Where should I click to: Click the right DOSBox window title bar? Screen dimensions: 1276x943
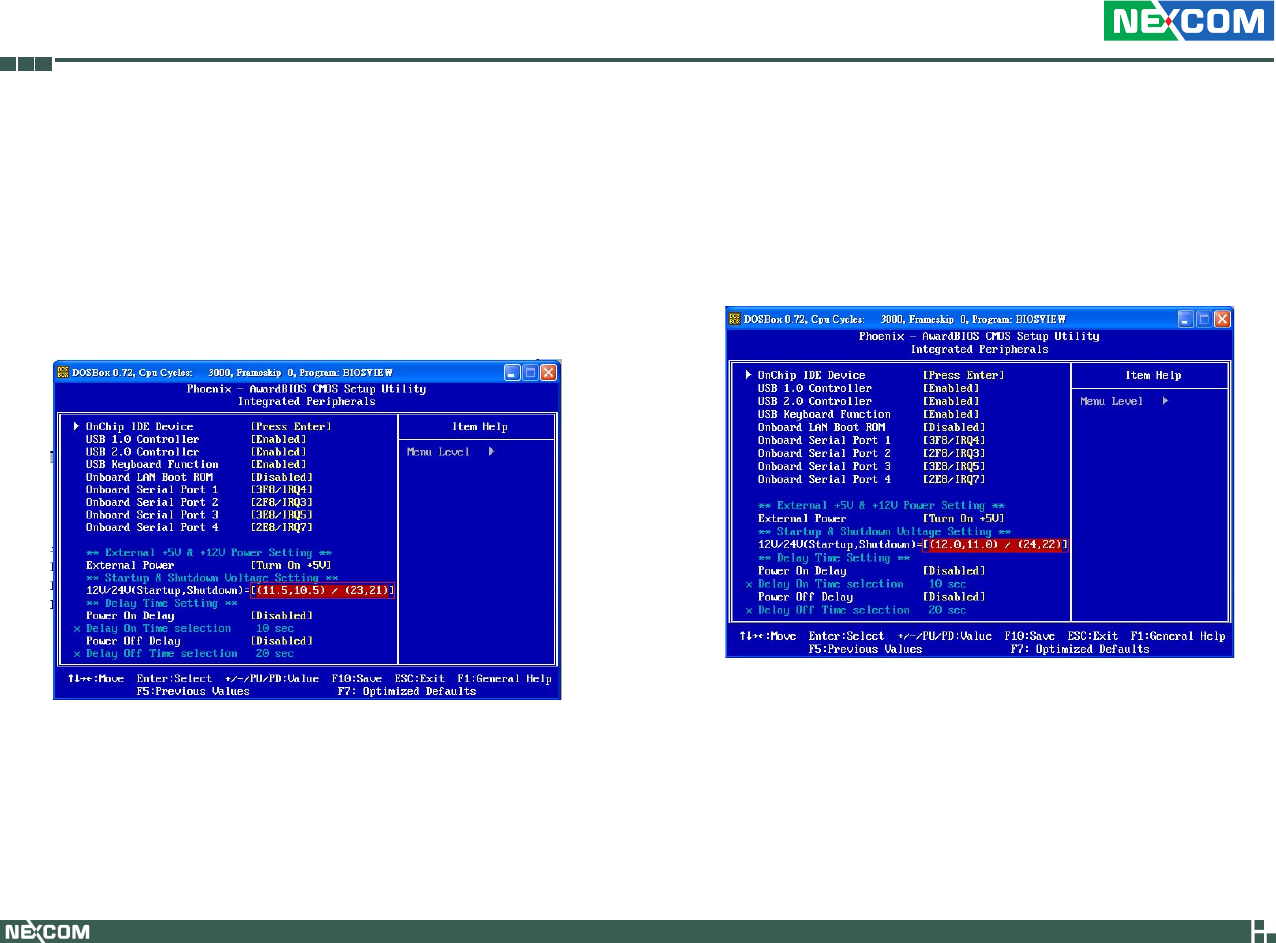pos(979,319)
